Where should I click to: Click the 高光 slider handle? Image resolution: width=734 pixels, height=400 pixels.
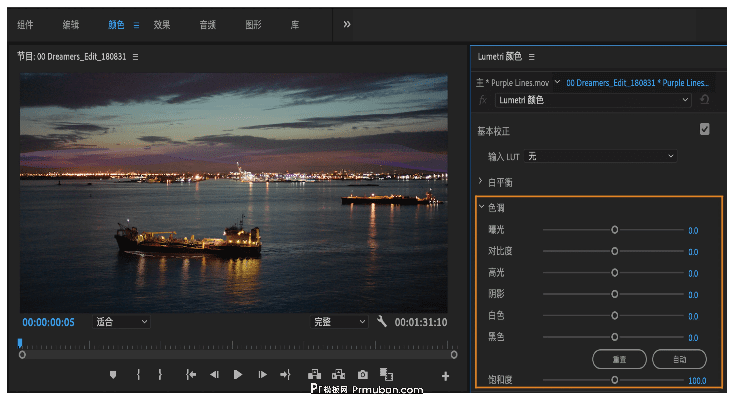point(615,273)
